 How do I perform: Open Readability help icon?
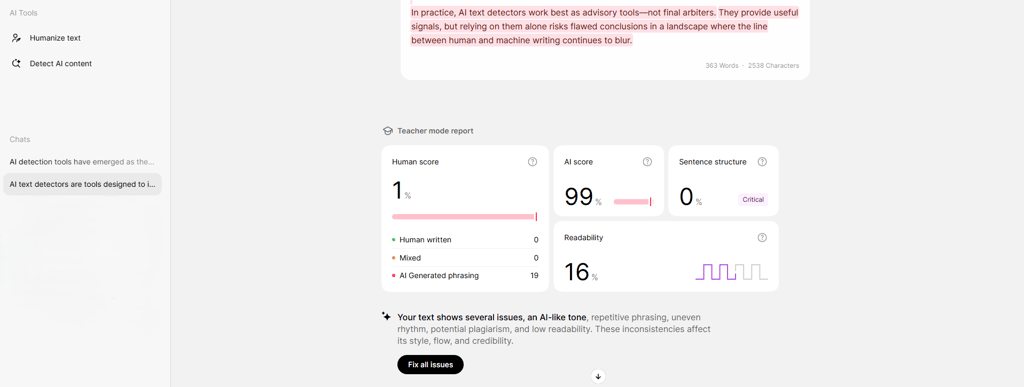click(761, 238)
